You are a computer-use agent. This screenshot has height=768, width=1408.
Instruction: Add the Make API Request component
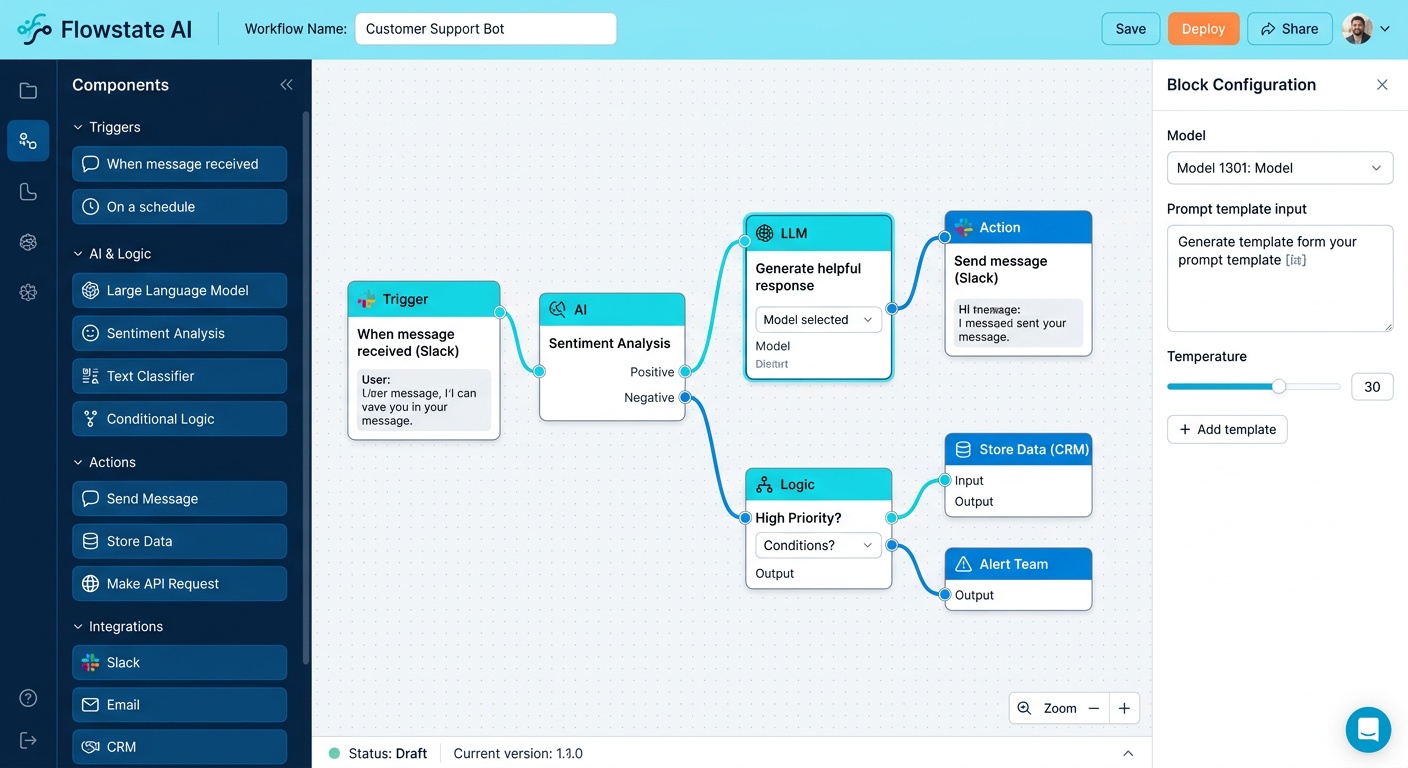(x=179, y=584)
